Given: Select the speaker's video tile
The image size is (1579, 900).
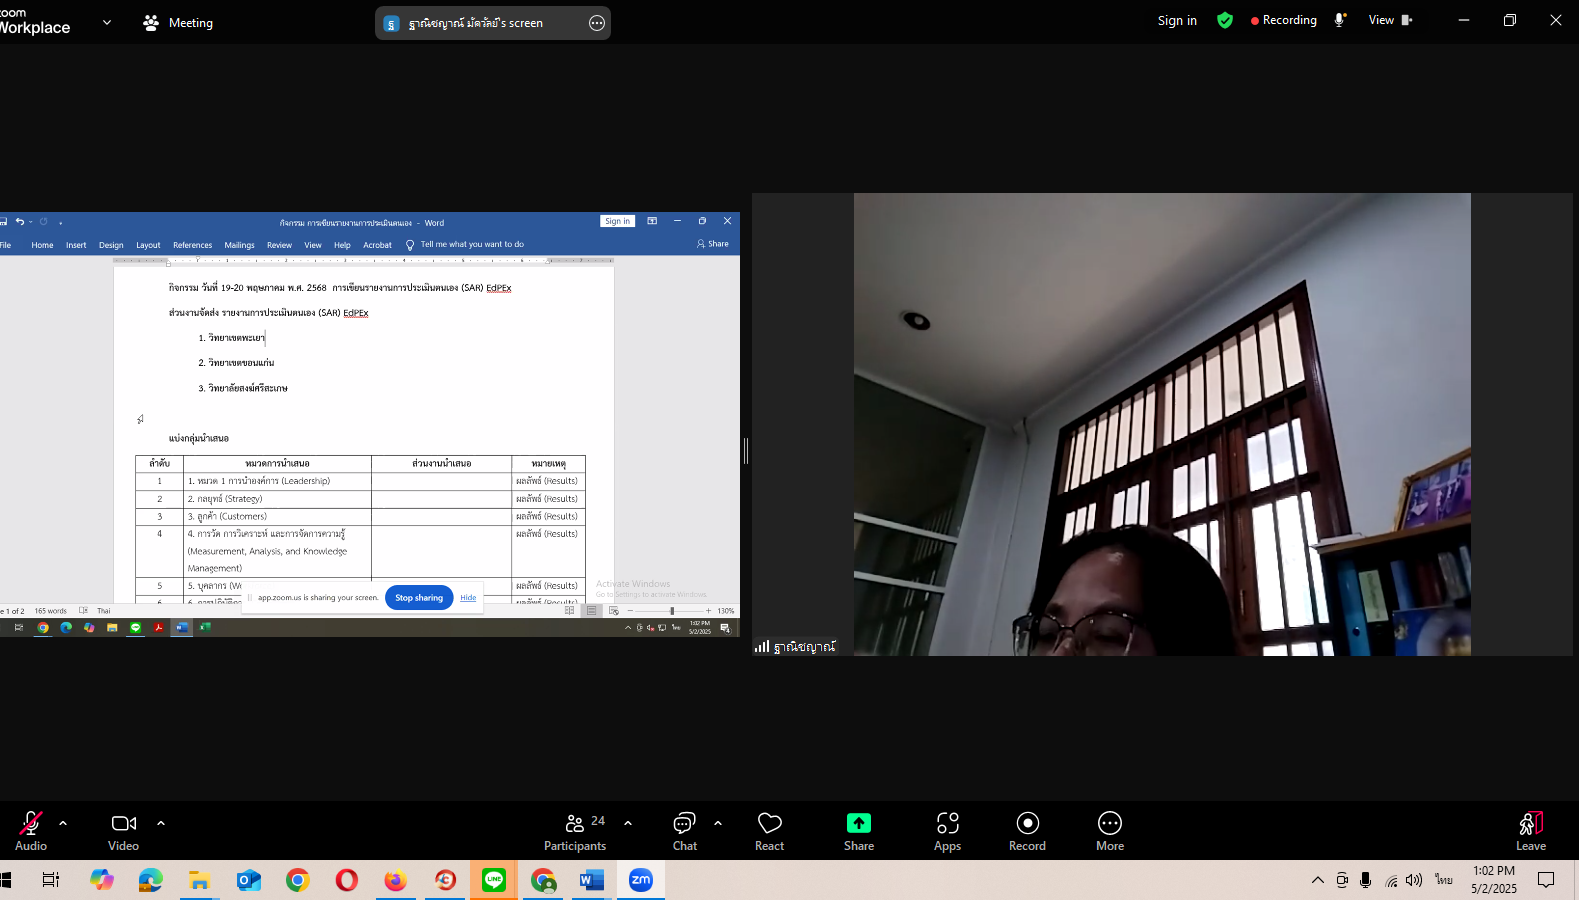Looking at the screenshot, I should click(x=1162, y=424).
